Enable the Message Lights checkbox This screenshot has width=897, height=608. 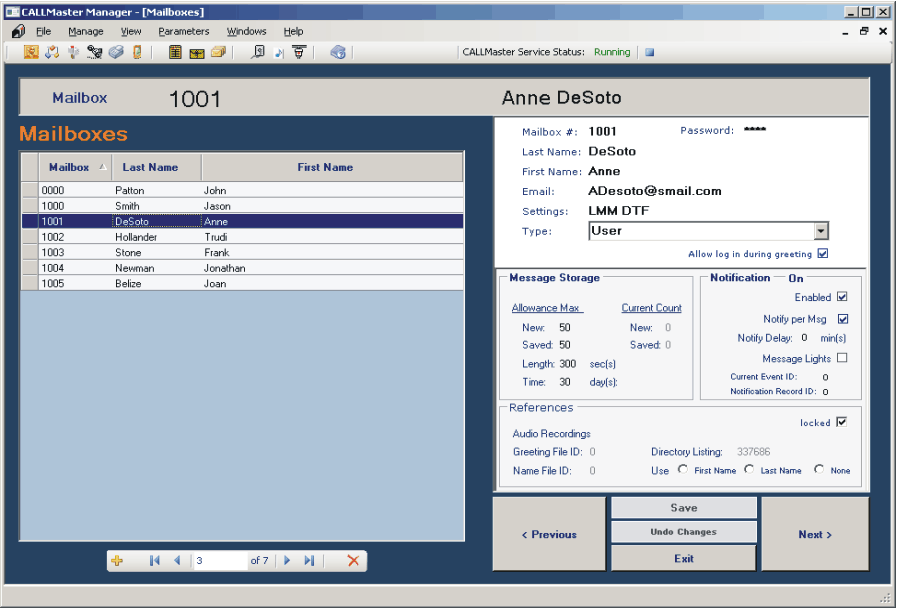pos(842,357)
